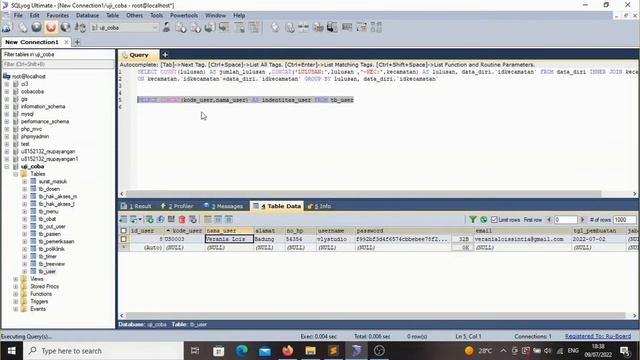The width and height of the screenshot is (640, 360).
Task: Open Sublime Text from the taskbar
Action: (333, 351)
